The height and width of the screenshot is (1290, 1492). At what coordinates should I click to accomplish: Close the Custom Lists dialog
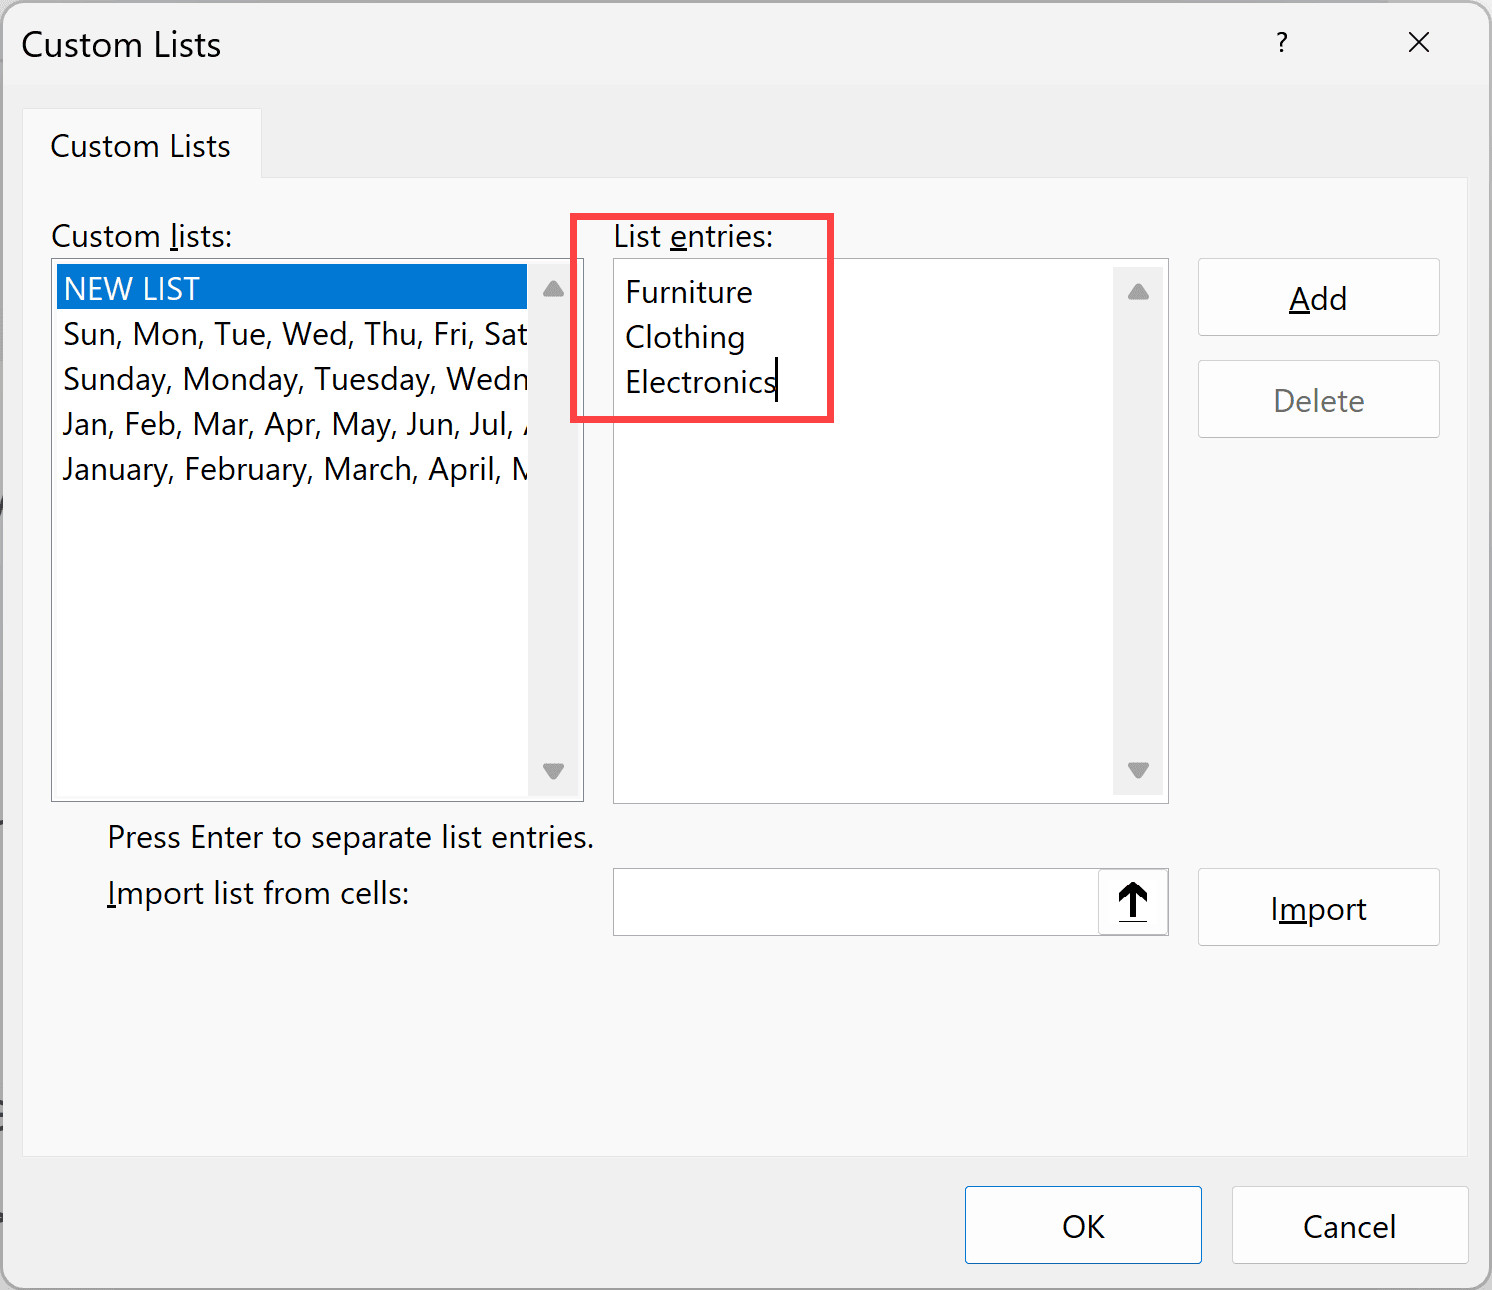[1418, 43]
